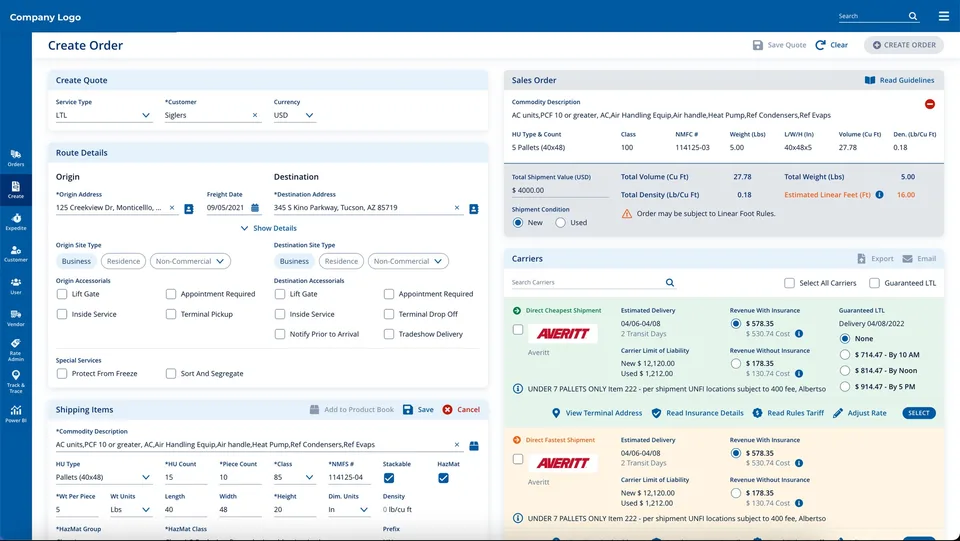This screenshot has height=541, width=960.
Task: Uncheck the Stackable checkbox
Action: coord(389,478)
